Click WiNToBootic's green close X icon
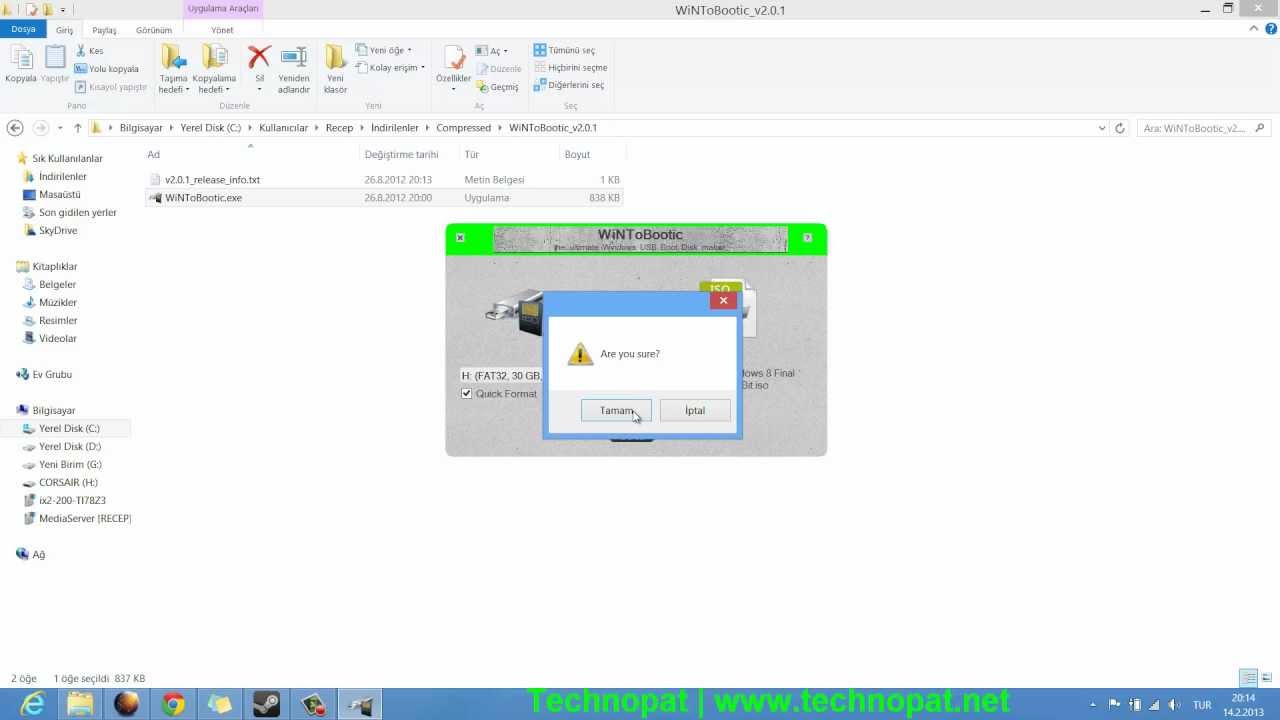Image resolution: width=1280 pixels, height=720 pixels. point(460,238)
